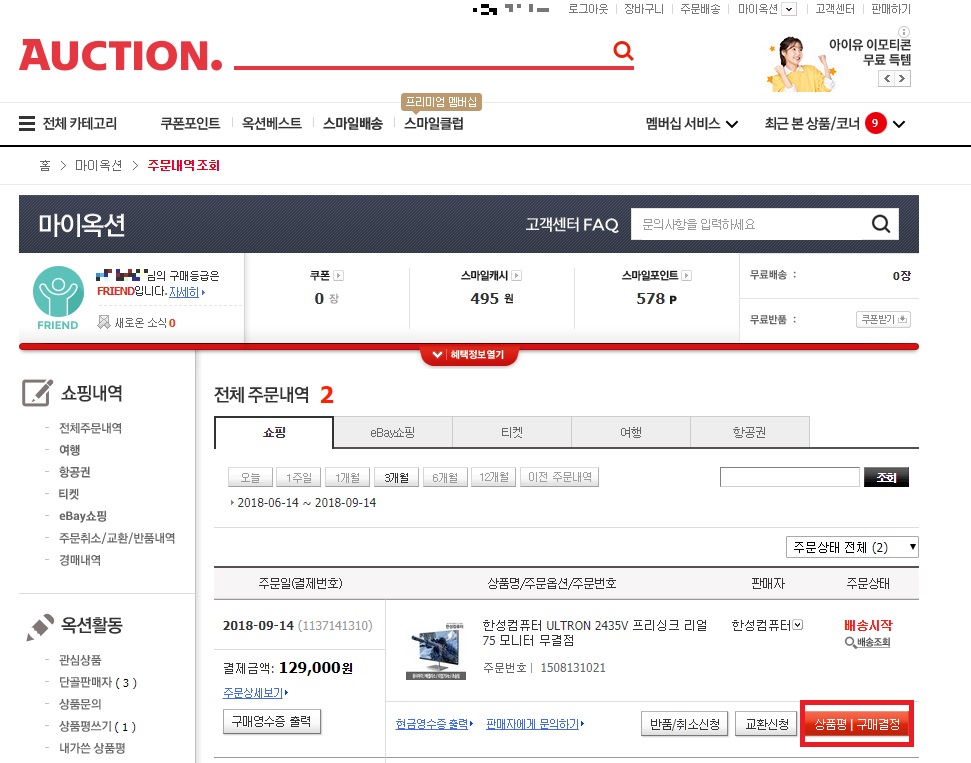This screenshot has width=971, height=763.
Task: Open the 주문상태 전체 (2) dropdown
Action: point(852,547)
